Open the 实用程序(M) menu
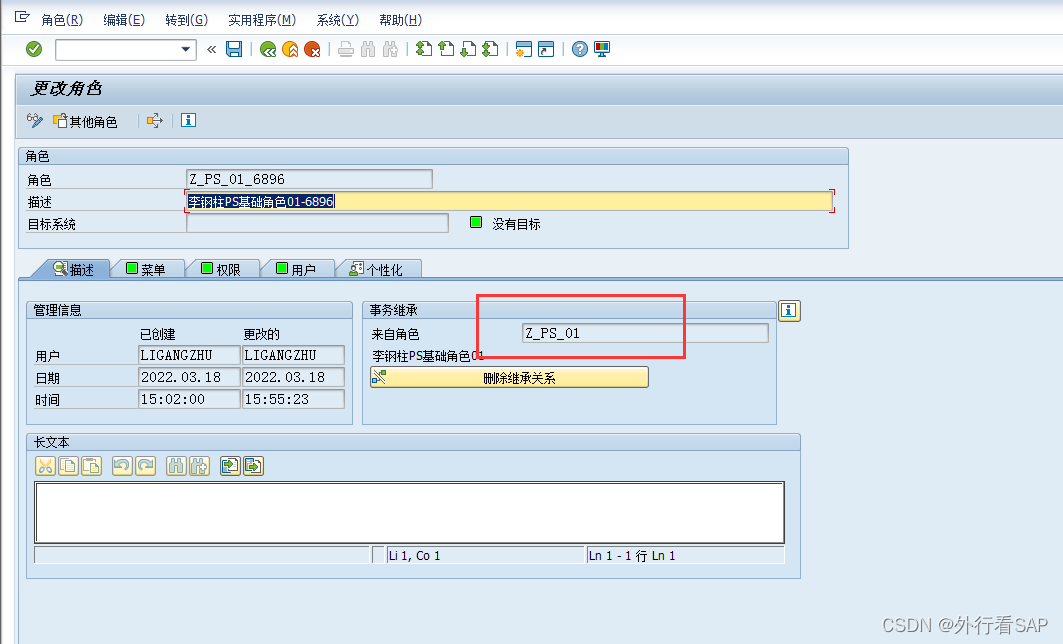This screenshot has width=1063, height=644. point(262,20)
